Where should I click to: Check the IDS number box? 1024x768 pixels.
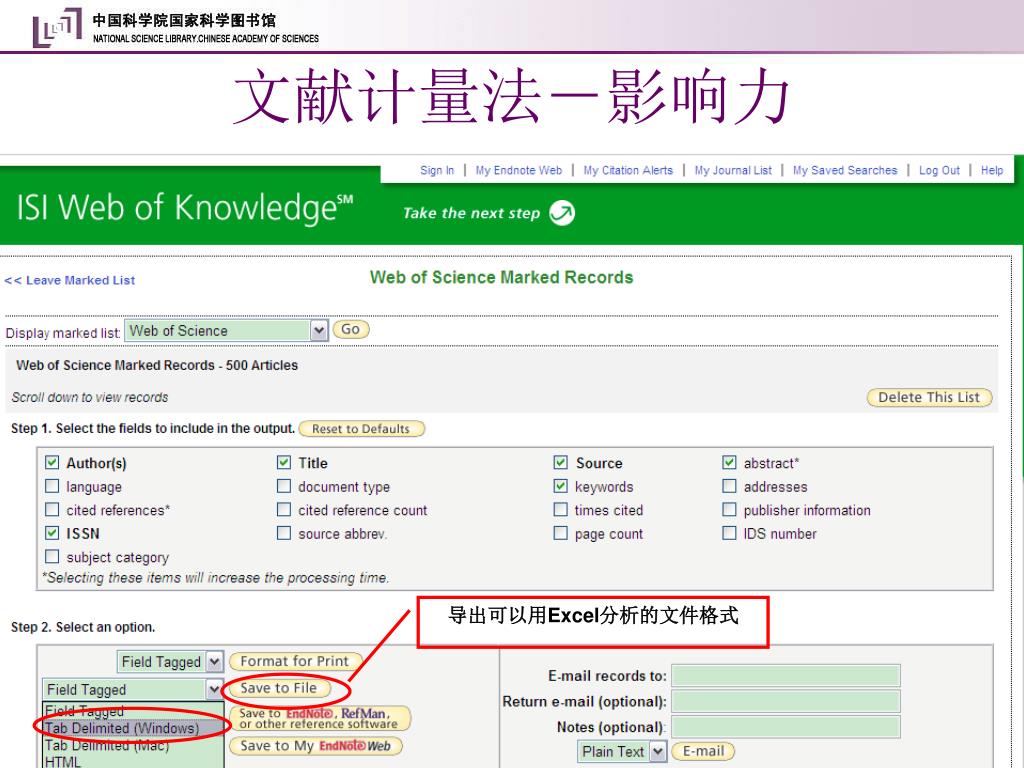pyautogui.click(x=729, y=533)
